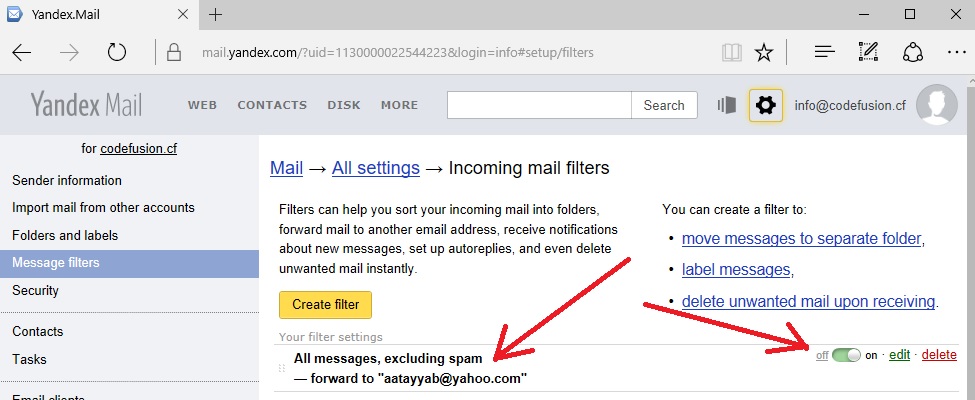Screen dimensions: 975x400
Task: Select Message filters in sidebar
Action: pos(129,263)
